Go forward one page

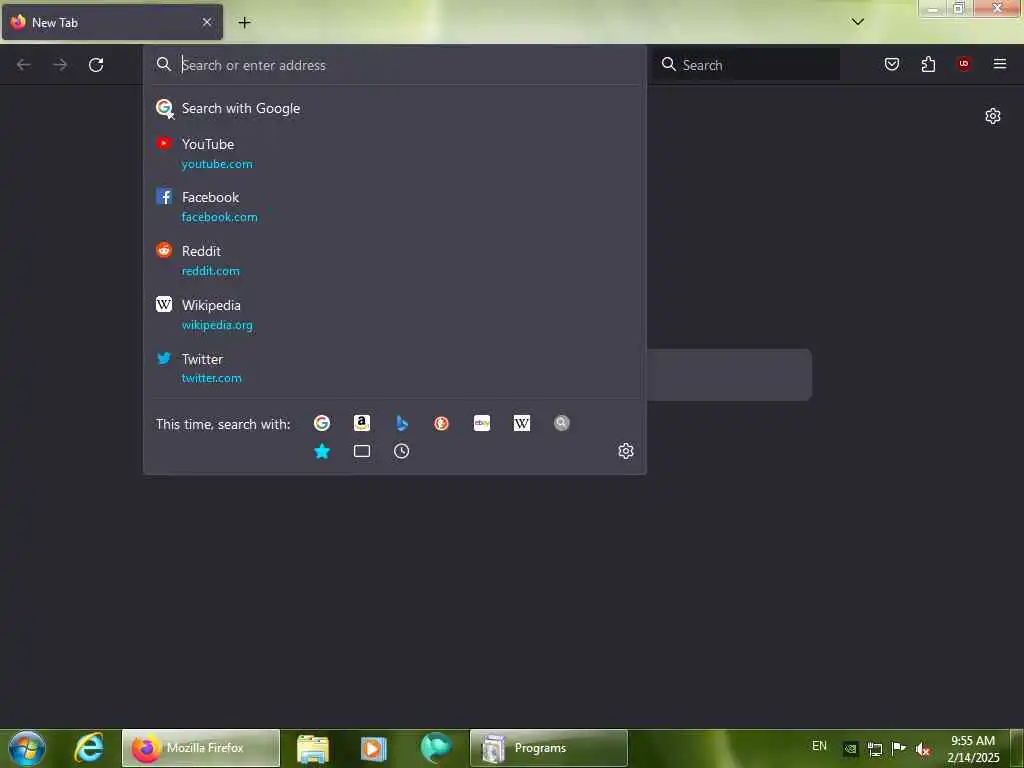(x=60, y=65)
